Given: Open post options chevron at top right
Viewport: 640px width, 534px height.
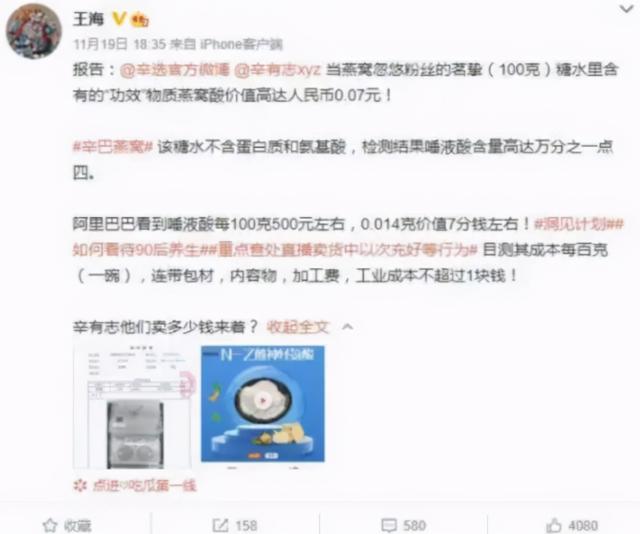Looking at the screenshot, I should [626, 9].
